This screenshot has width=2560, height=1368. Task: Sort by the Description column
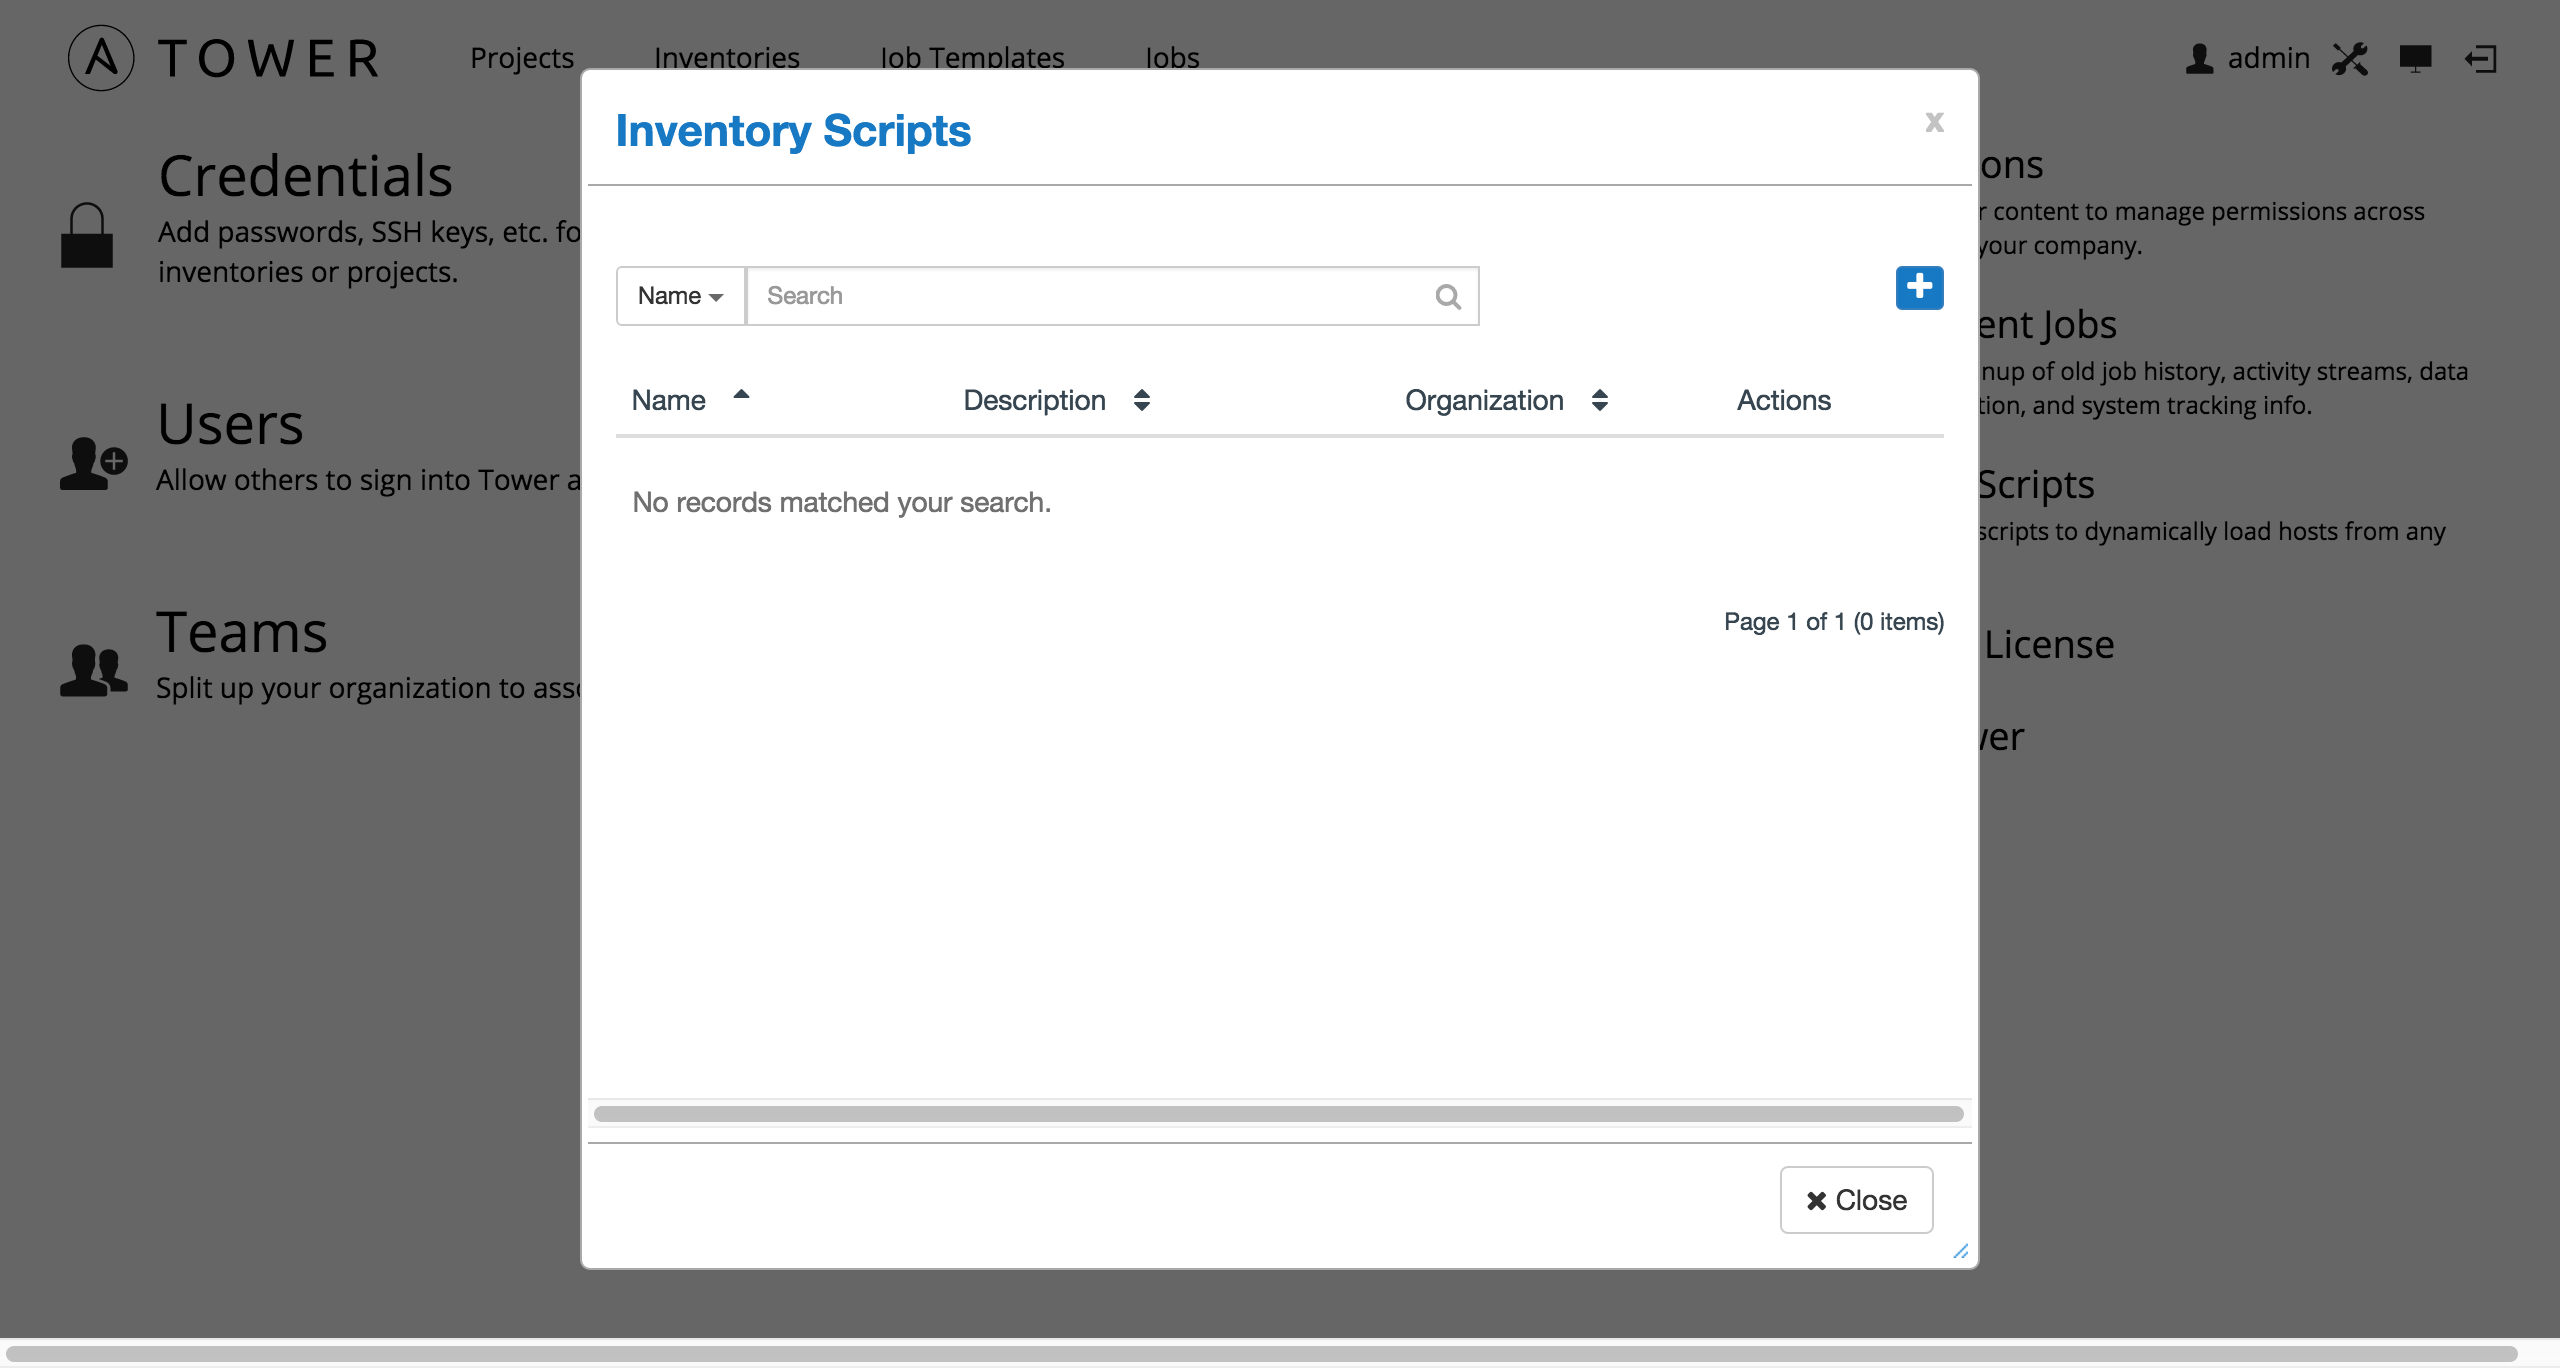1057,400
